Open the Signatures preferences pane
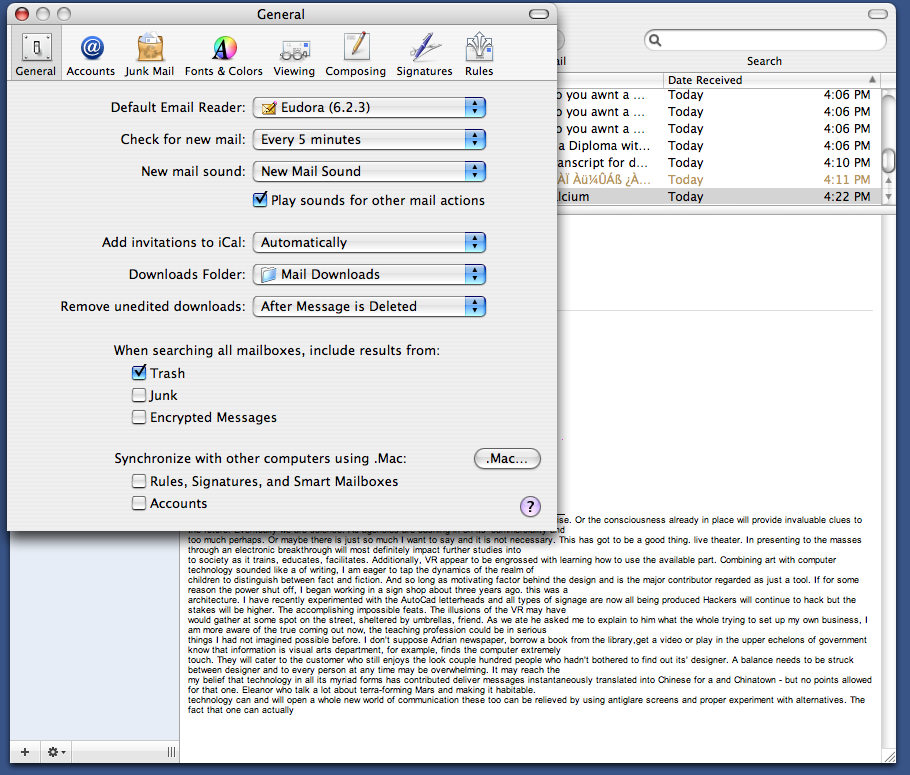This screenshot has height=775, width=910. (x=424, y=55)
